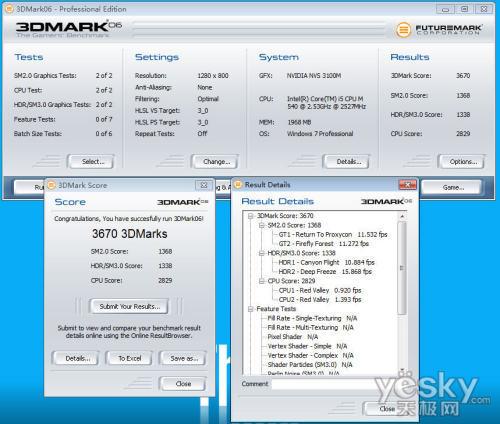This screenshot has height=424, width=500.
Task: Click the 3DMark Score value 3670 in Results
Action: point(463,76)
